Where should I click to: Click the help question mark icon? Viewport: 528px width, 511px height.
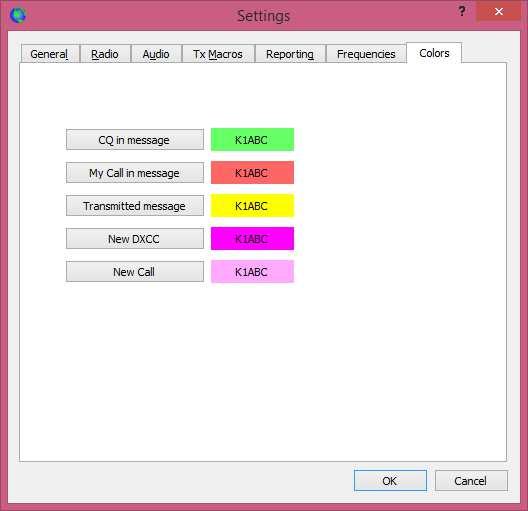(462, 12)
